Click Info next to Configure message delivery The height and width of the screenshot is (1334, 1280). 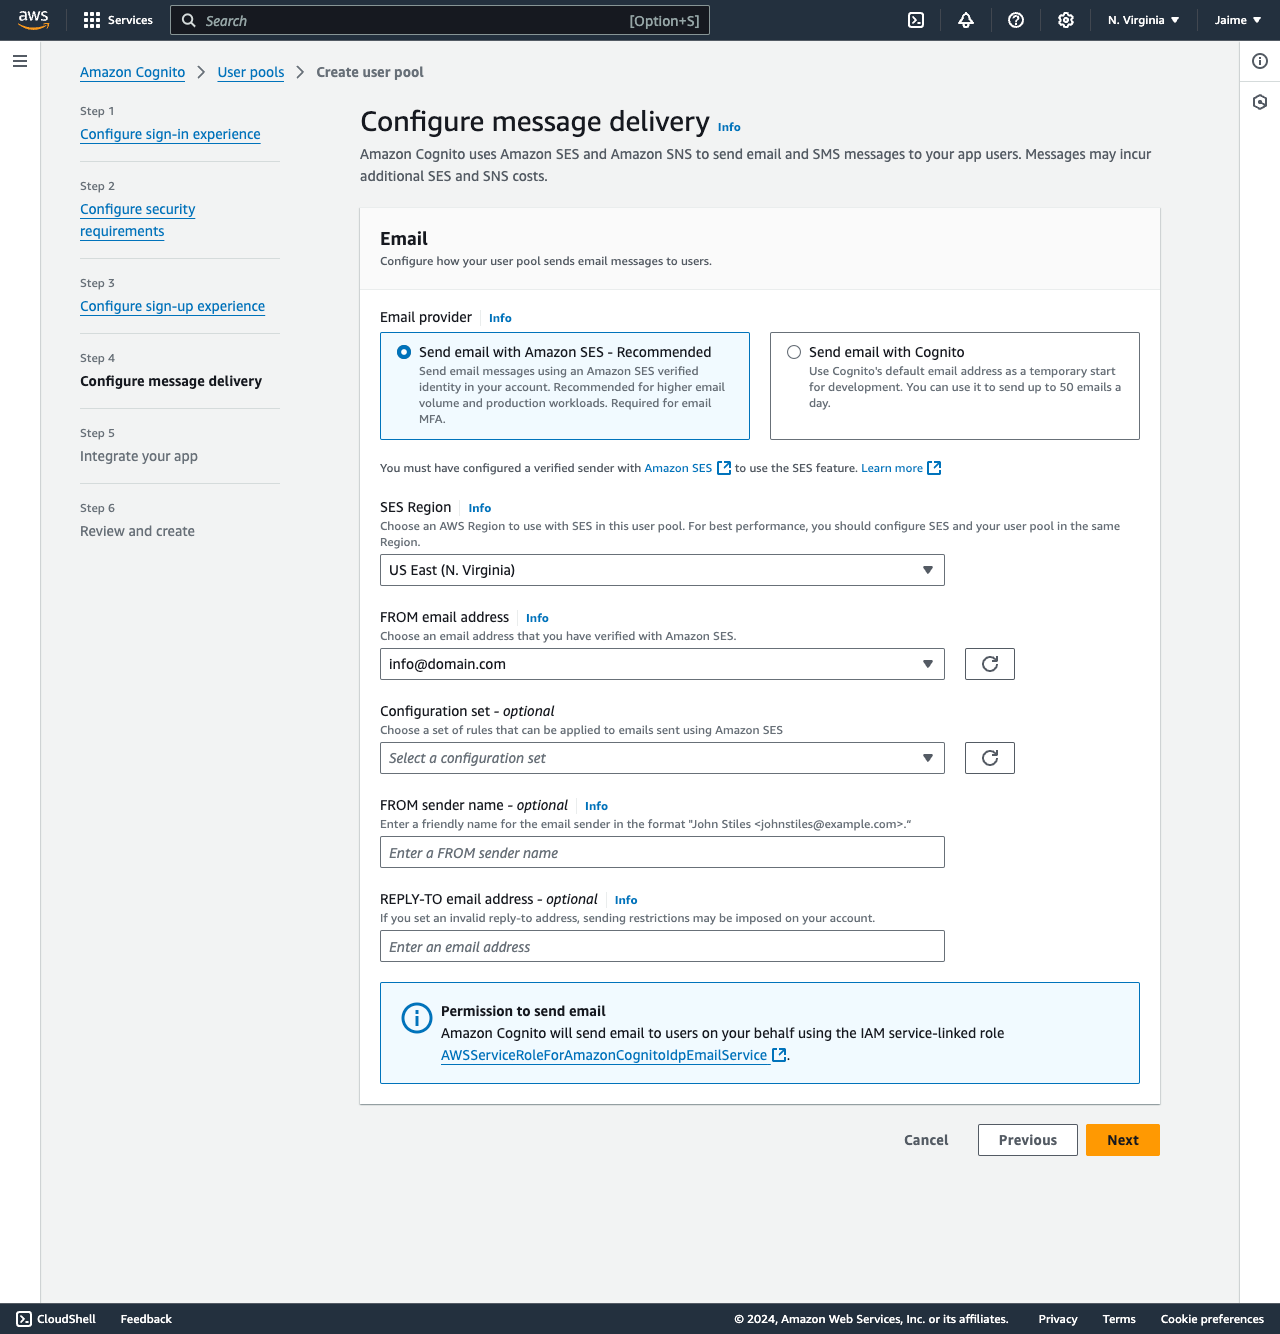tap(729, 127)
